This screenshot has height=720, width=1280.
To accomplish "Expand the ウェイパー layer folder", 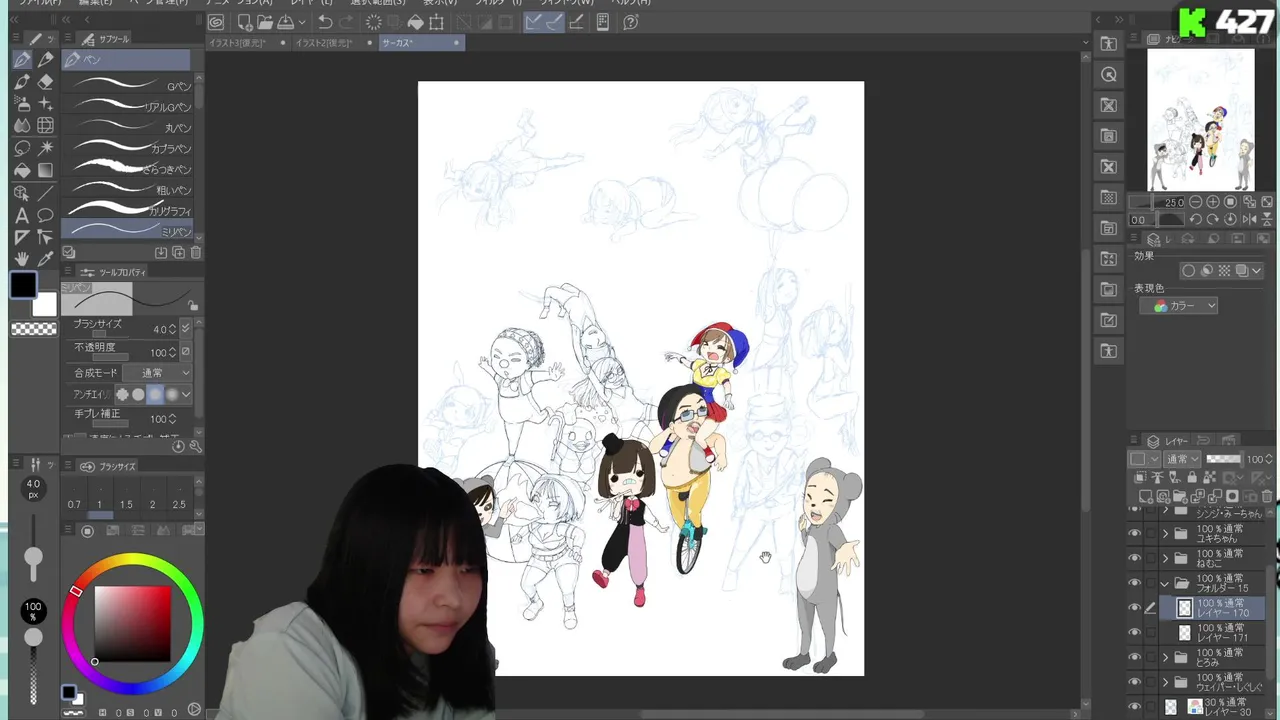I will [1165, 682].
